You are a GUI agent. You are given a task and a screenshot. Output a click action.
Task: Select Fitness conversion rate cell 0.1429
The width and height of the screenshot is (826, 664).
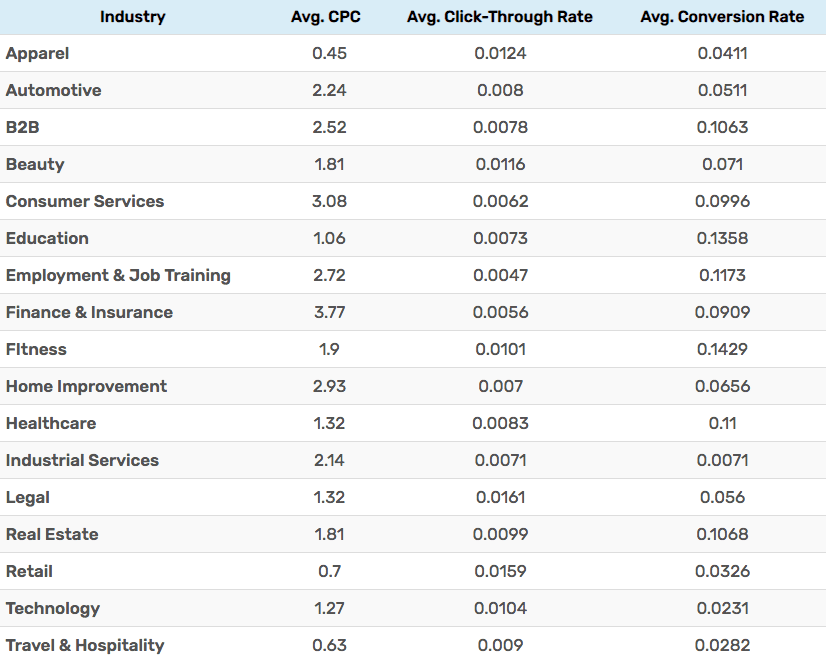tap(722, 349)
